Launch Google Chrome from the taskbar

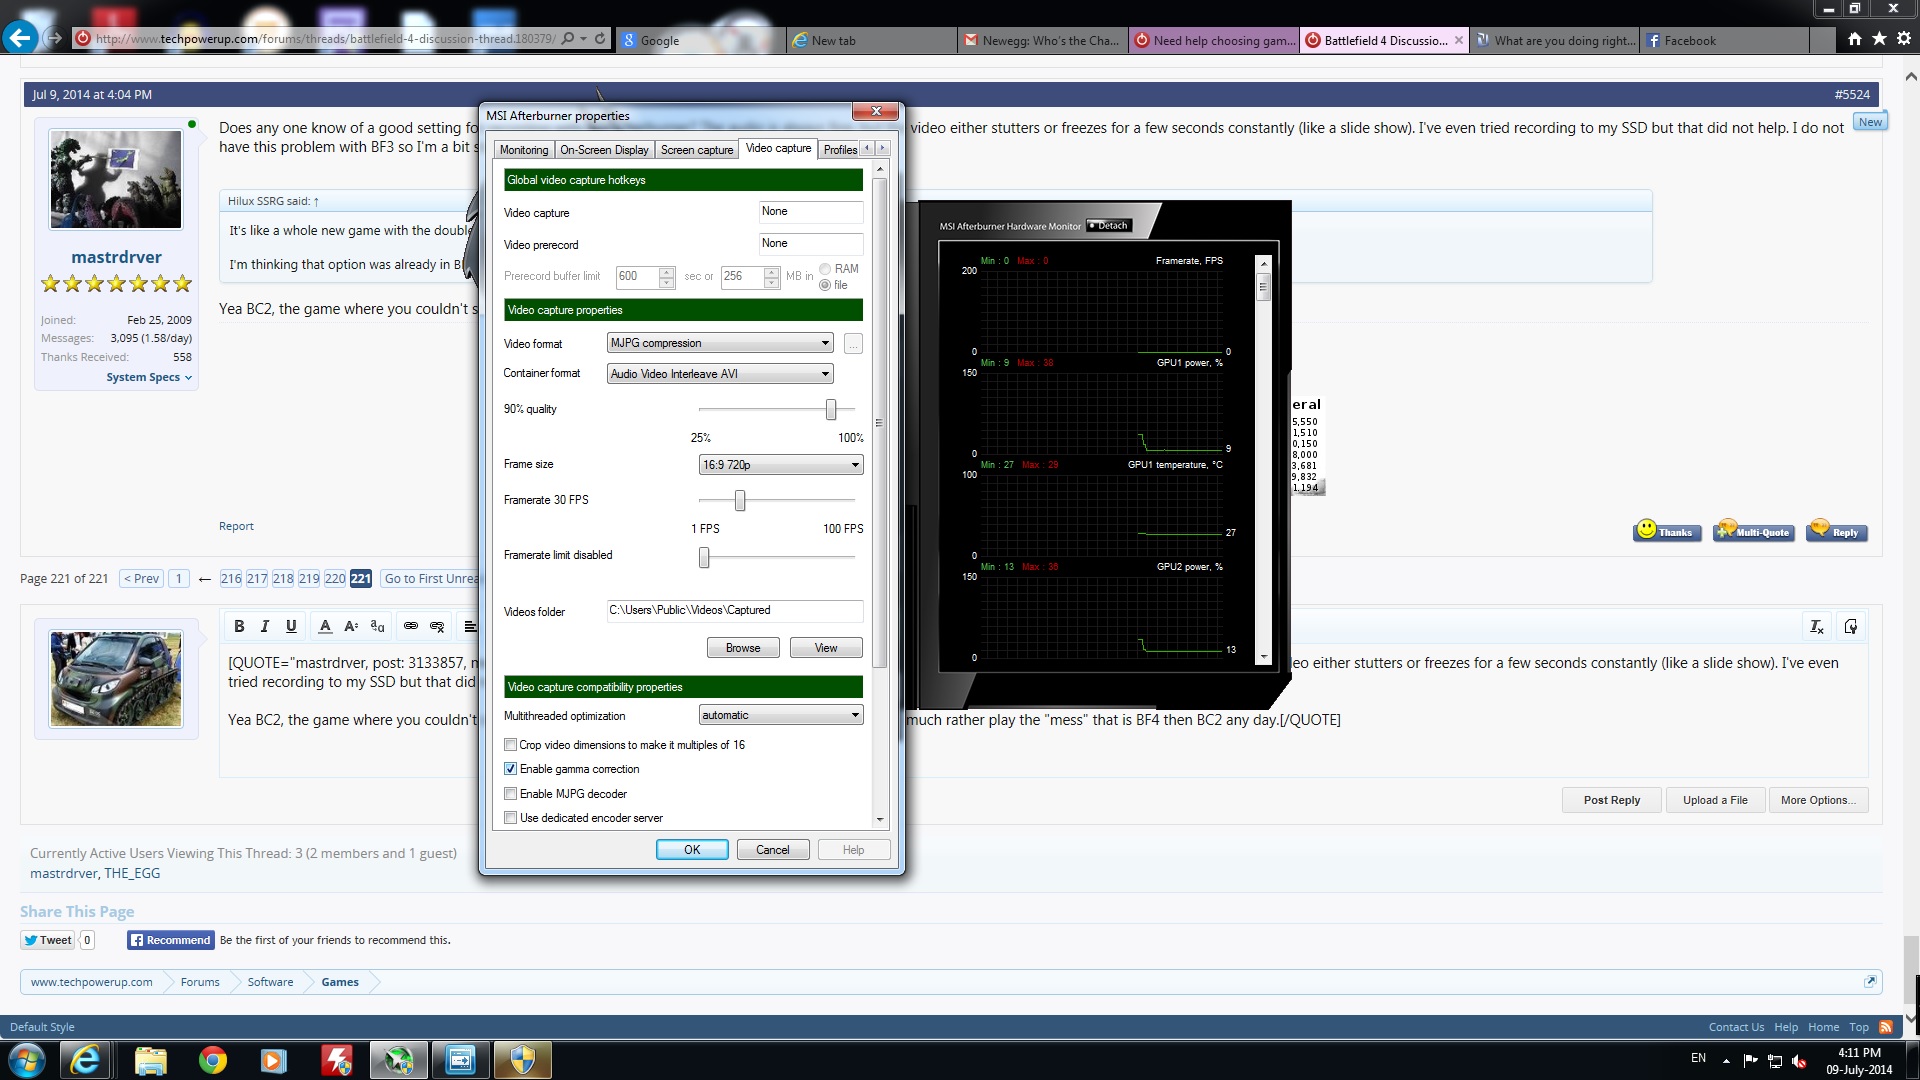point(212,1060)
